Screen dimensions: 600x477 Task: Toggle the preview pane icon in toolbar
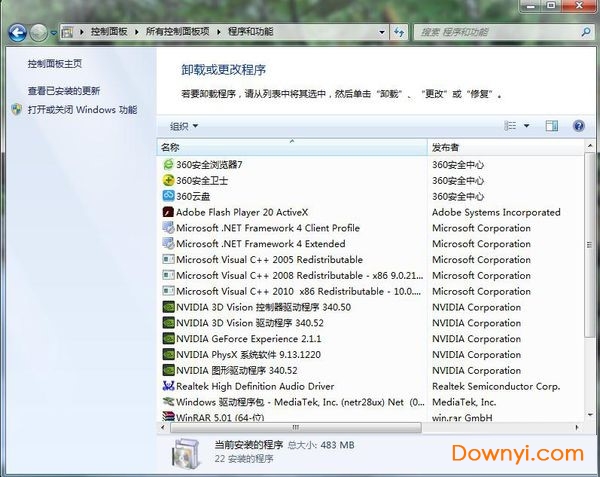point(551,126)
